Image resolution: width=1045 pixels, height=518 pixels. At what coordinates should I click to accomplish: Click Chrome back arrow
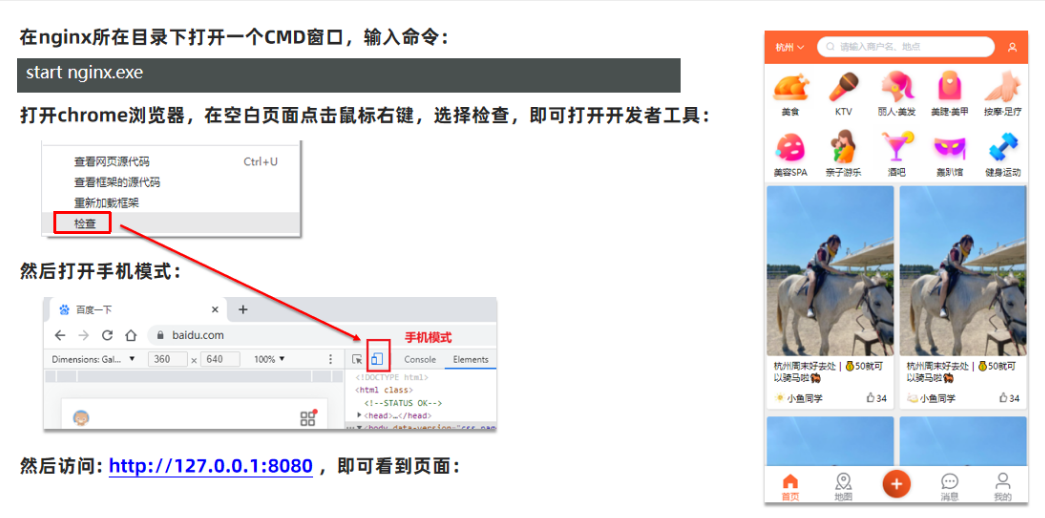[60, 335]
